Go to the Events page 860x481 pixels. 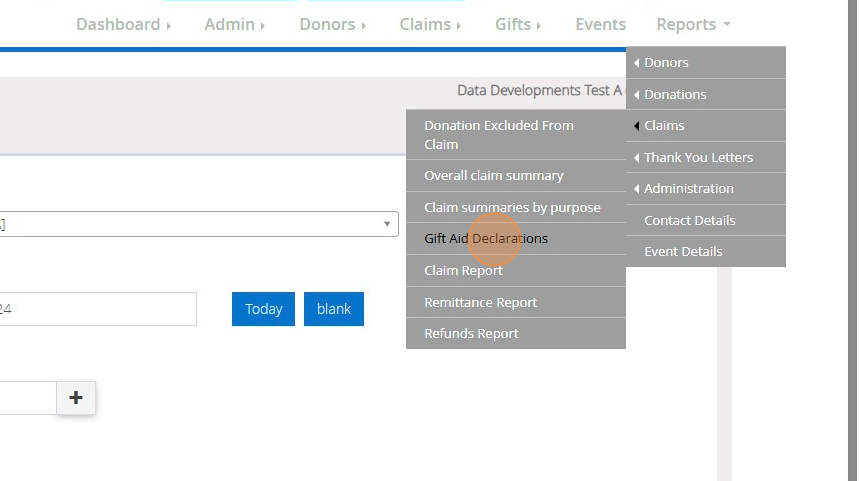pos(600,24)
